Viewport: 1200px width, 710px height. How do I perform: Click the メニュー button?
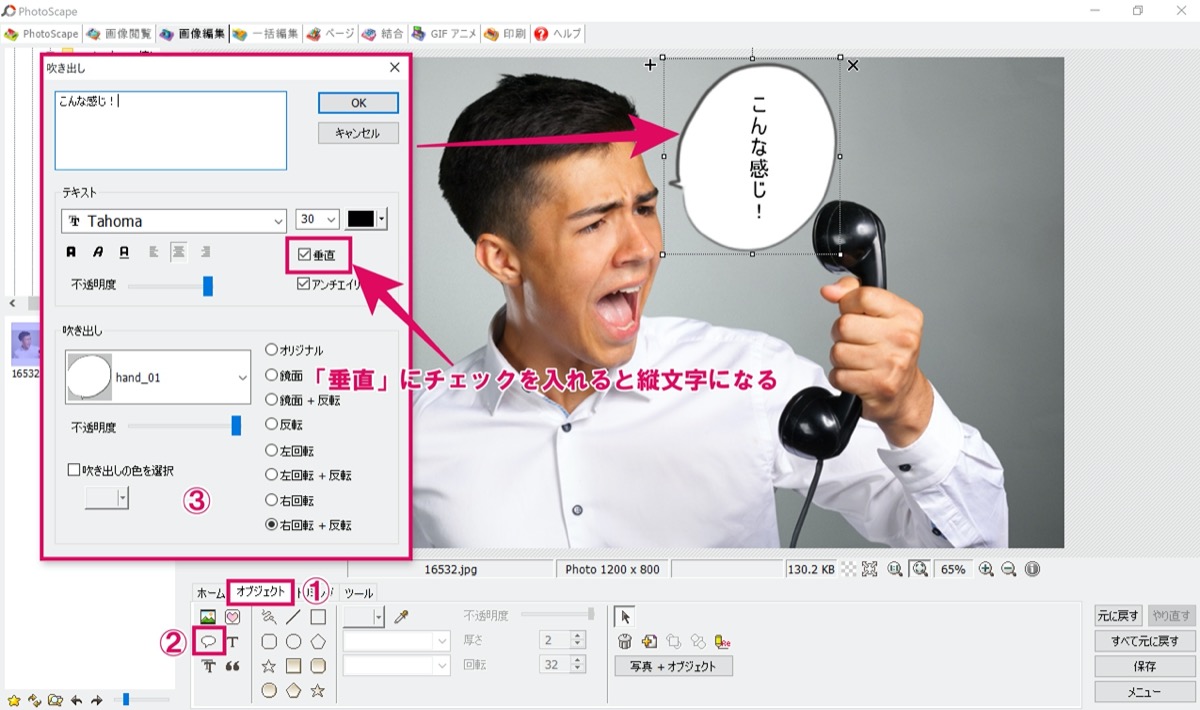tap(1145, 692)
